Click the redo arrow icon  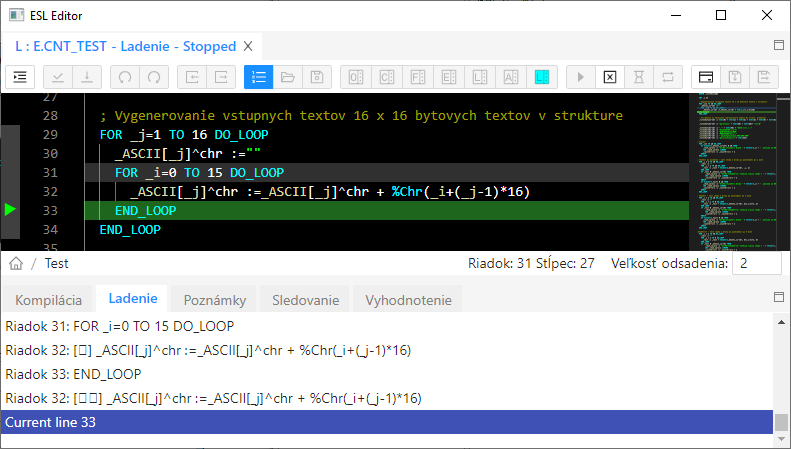[154, 76]
